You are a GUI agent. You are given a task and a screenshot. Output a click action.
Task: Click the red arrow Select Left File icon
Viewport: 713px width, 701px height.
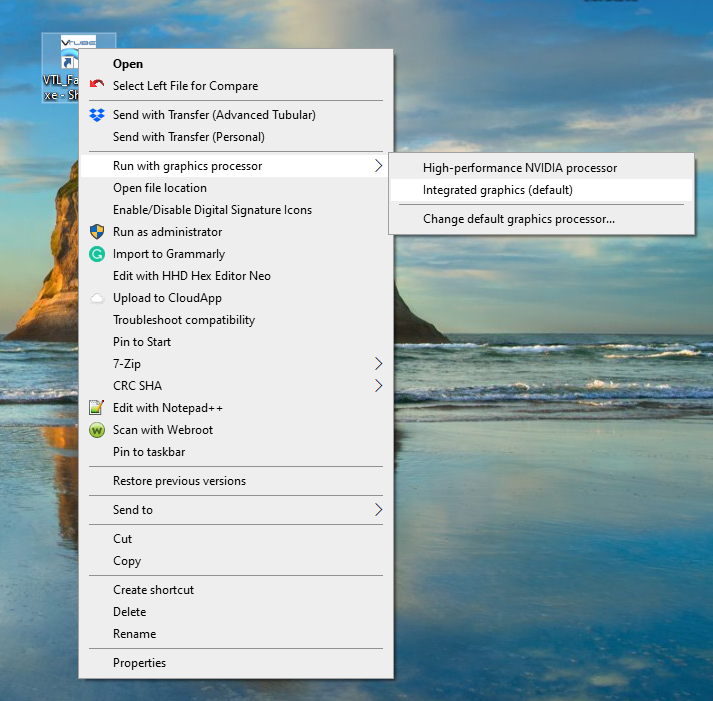click(x=97, y=86)
